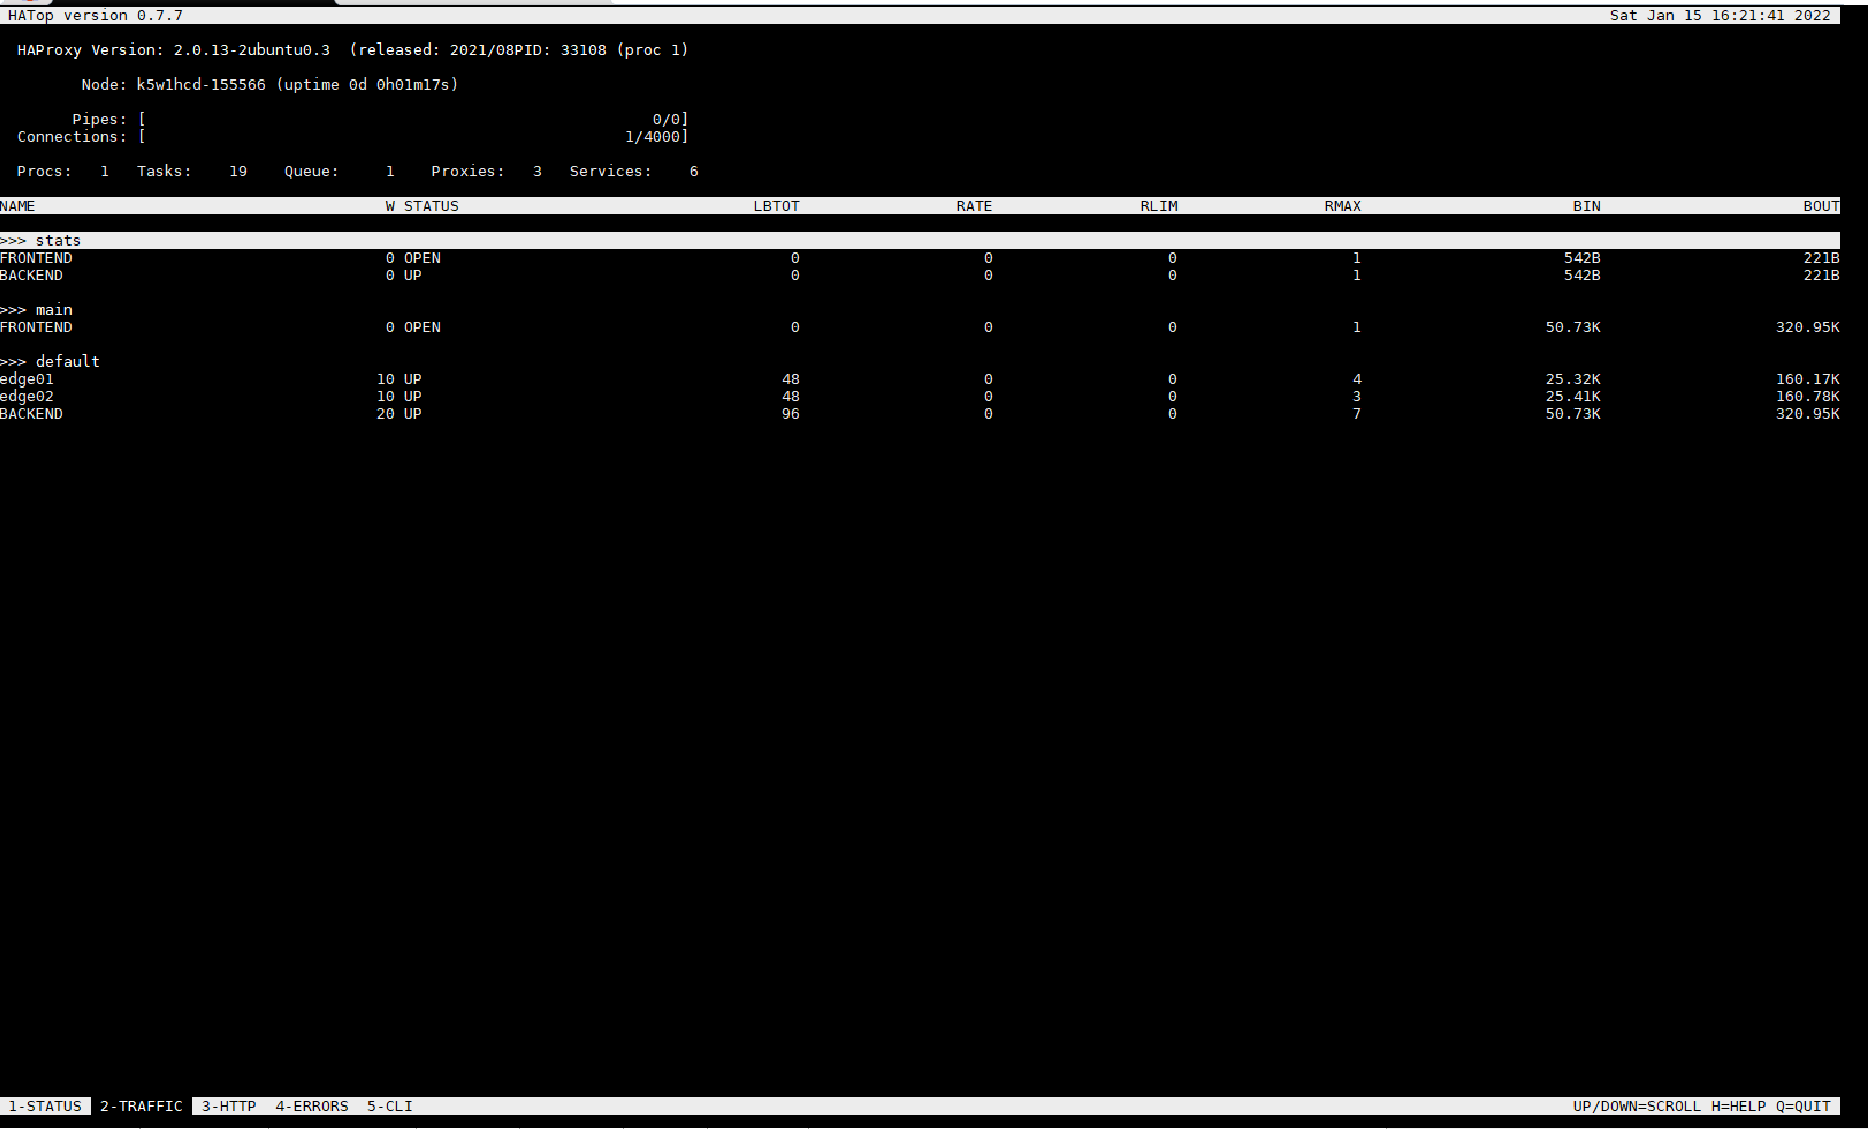Open the 4-ERRORS tab
This screenshot has width=1869, height=1129.
pyautogui.click(x=312, y=1106)
